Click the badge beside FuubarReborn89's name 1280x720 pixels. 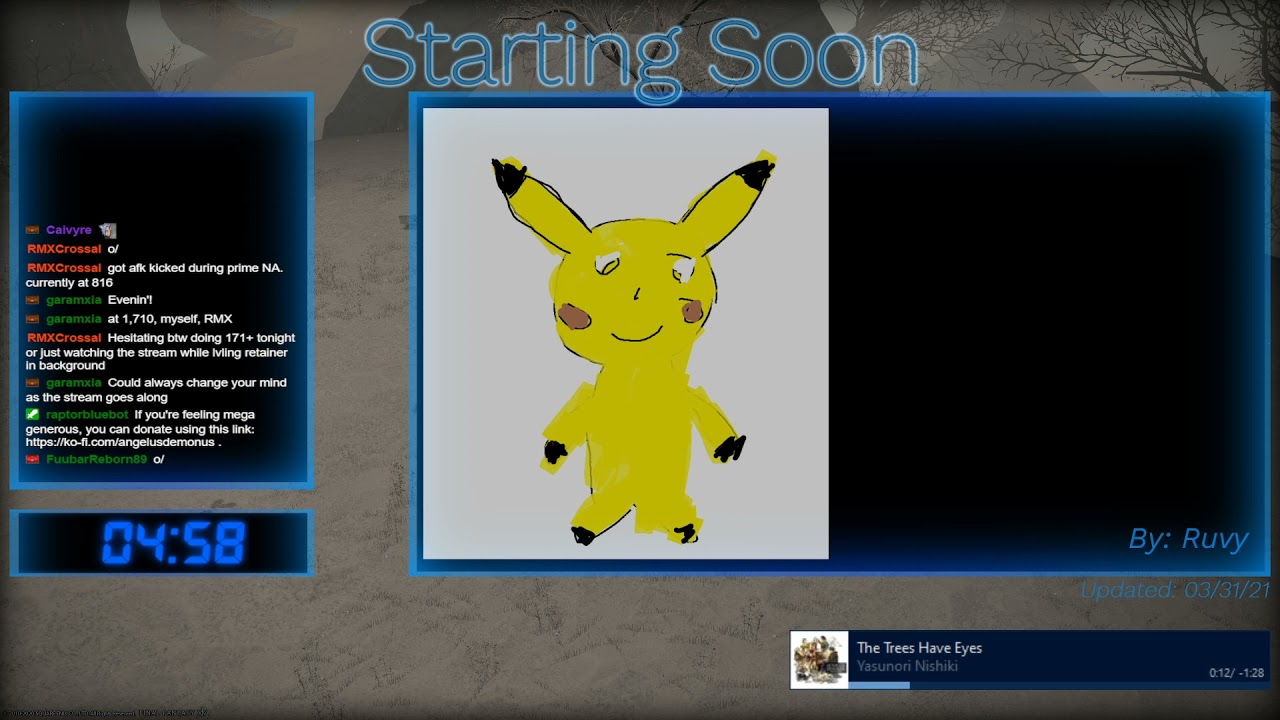pos(33,460)
